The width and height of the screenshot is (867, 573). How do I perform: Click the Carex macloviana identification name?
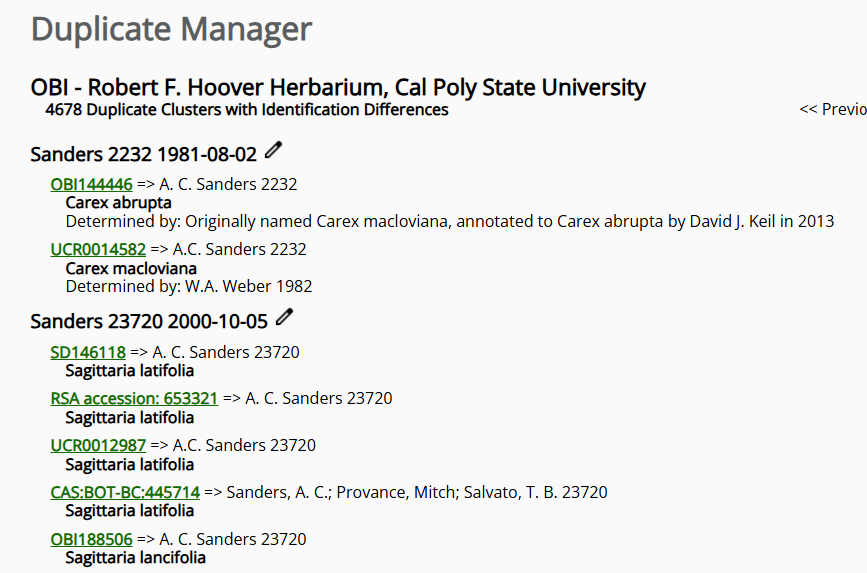coord(131,268)
